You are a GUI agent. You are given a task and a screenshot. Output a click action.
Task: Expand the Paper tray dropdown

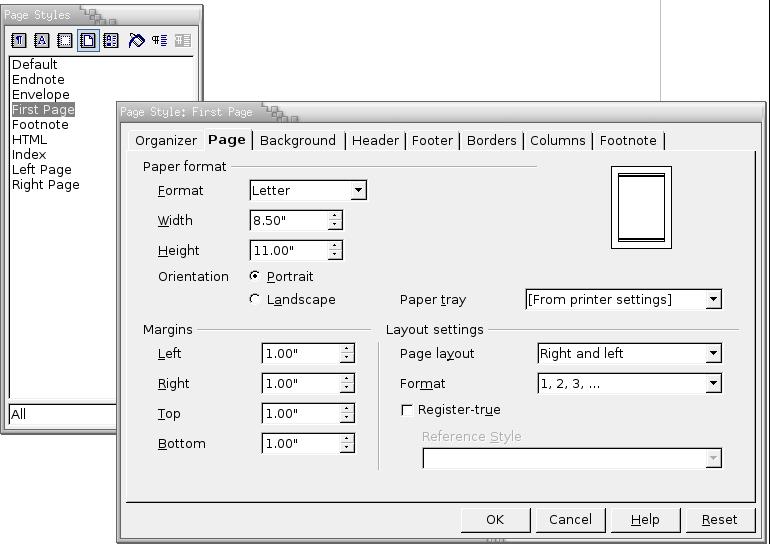tap(712, 300)
